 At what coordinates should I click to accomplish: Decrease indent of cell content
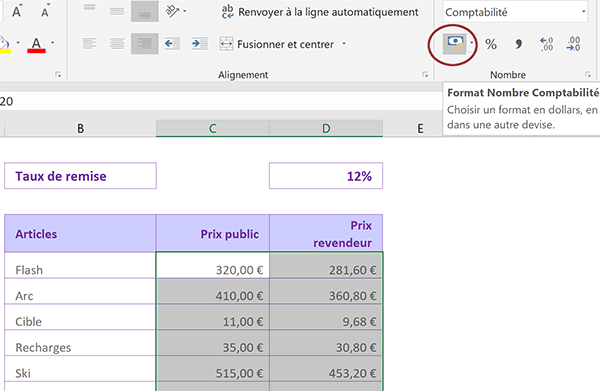tap(172, 44)
